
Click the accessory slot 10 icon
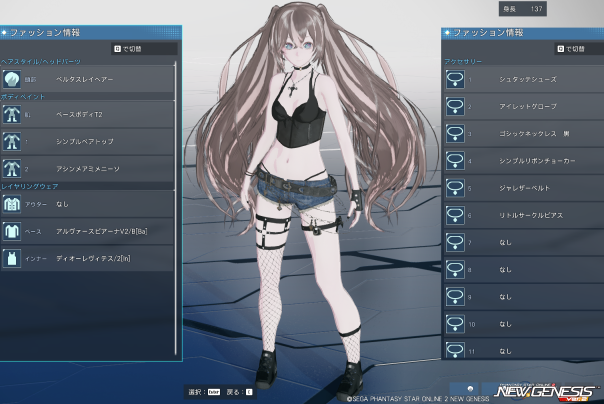(455, 324)
